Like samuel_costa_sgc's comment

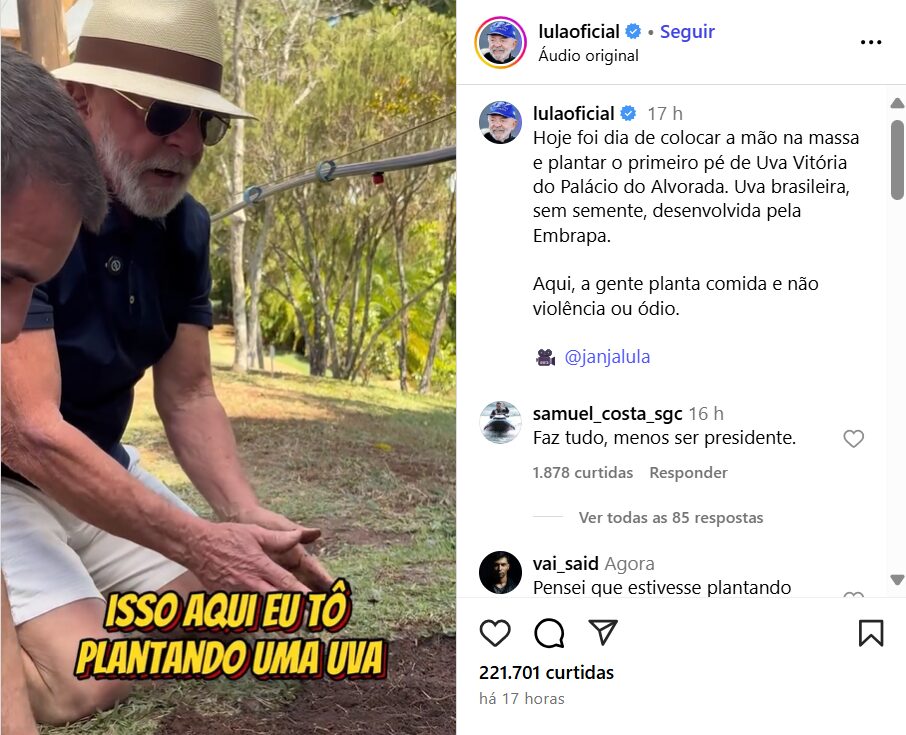(x=853, y=439)
